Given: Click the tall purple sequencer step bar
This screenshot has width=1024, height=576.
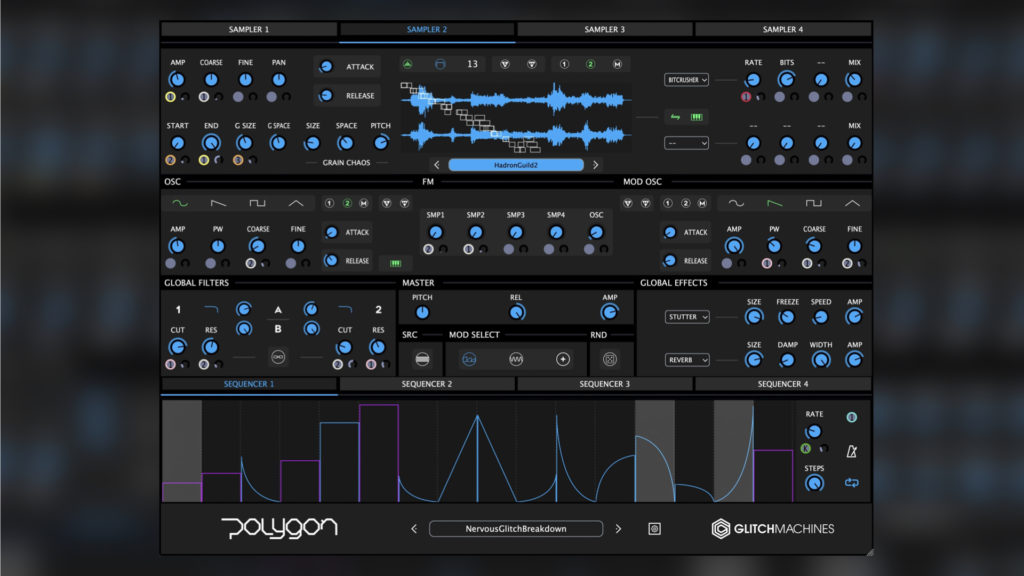Looking at the screenshot, I should tap(379, 453).
